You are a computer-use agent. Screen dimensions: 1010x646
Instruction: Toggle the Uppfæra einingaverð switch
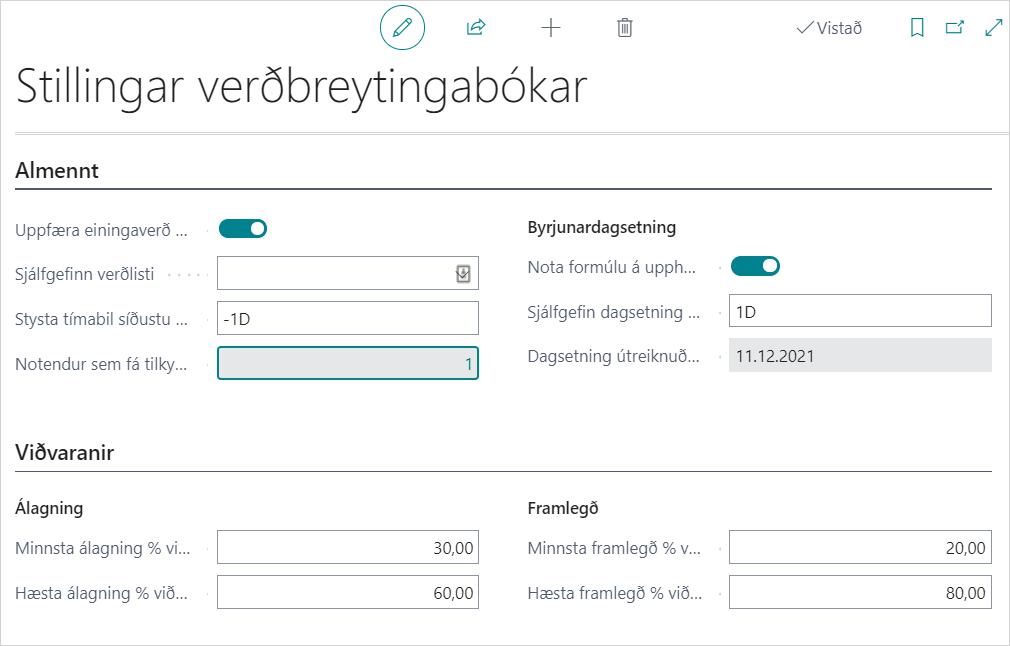click(x=243, y=229)
